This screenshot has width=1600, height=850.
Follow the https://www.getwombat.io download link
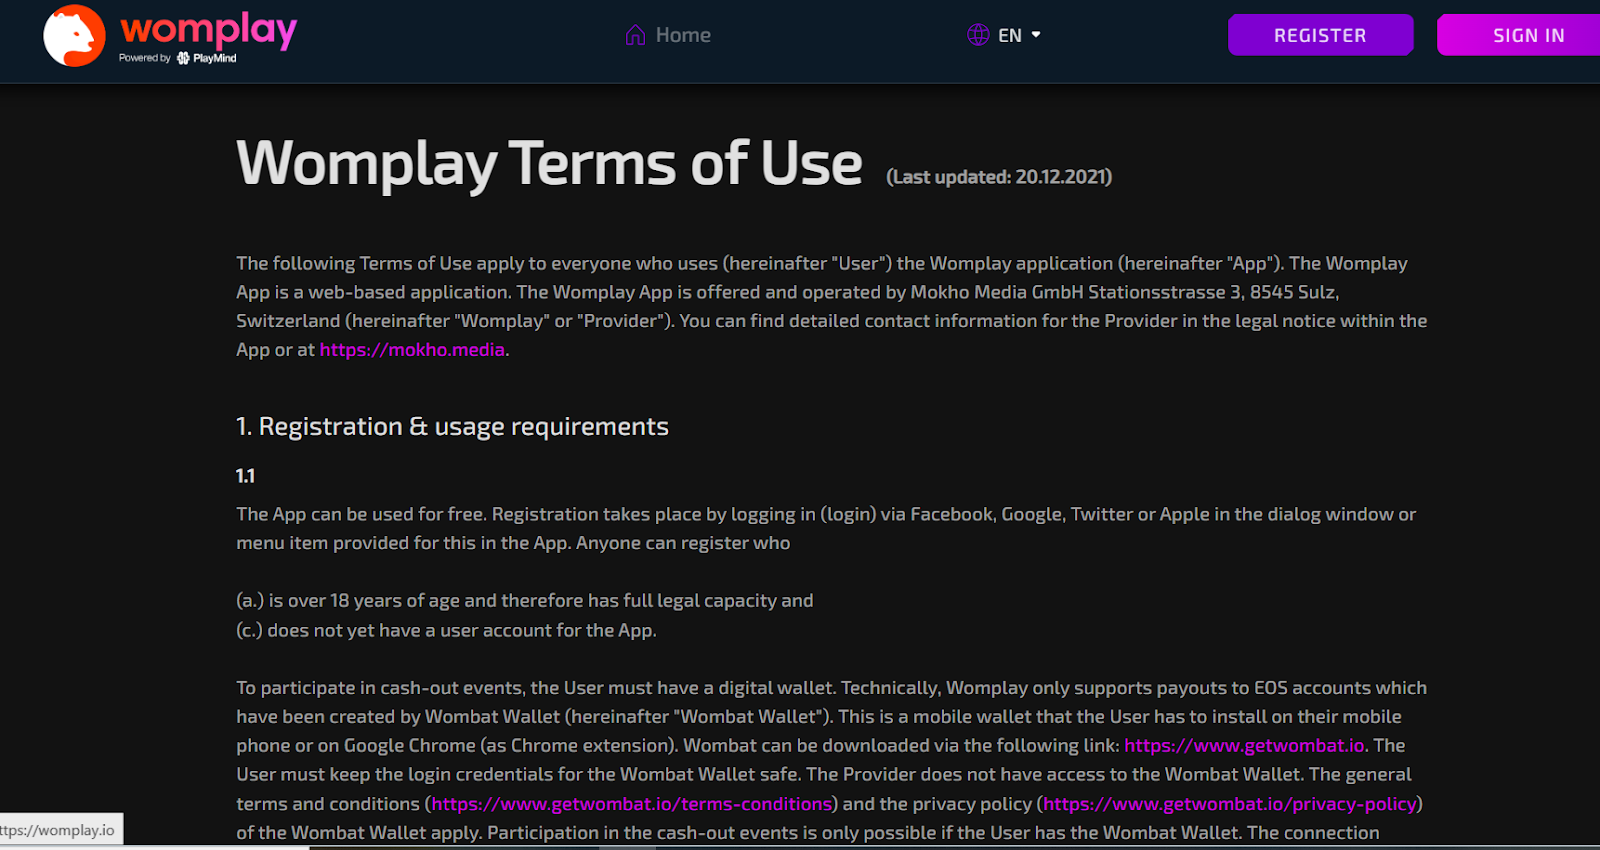1244,745
